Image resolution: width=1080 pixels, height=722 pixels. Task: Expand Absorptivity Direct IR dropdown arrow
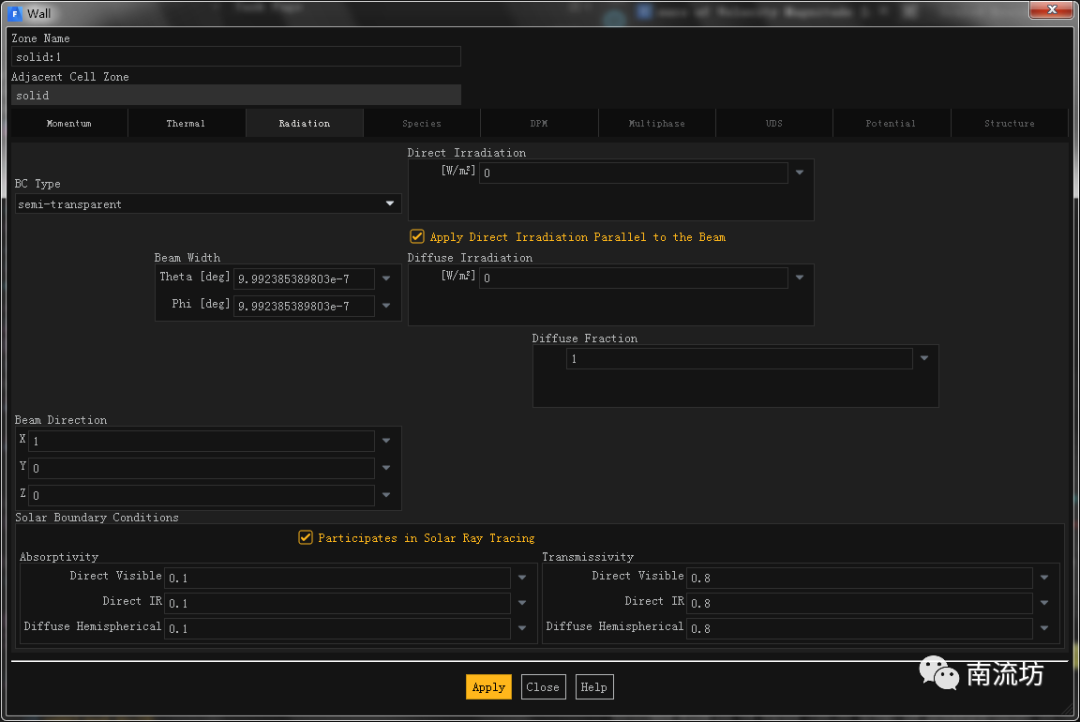coord(522,603)
